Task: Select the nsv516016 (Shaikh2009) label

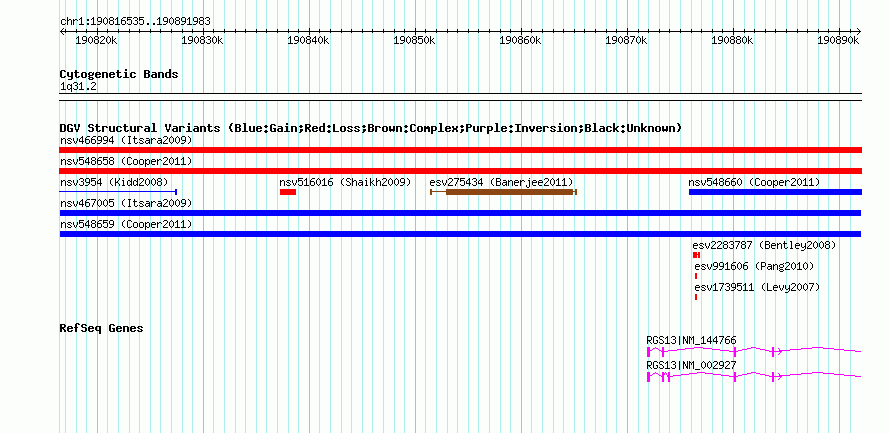Action: click(x=345, y=182)
